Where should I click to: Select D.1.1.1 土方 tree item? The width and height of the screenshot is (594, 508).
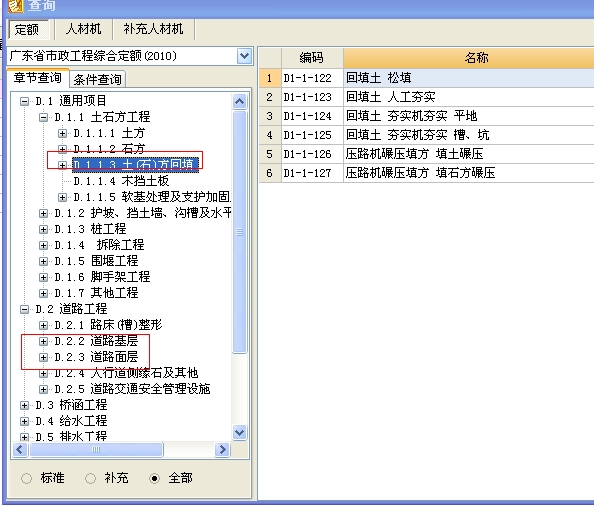(x=109, y=133)
